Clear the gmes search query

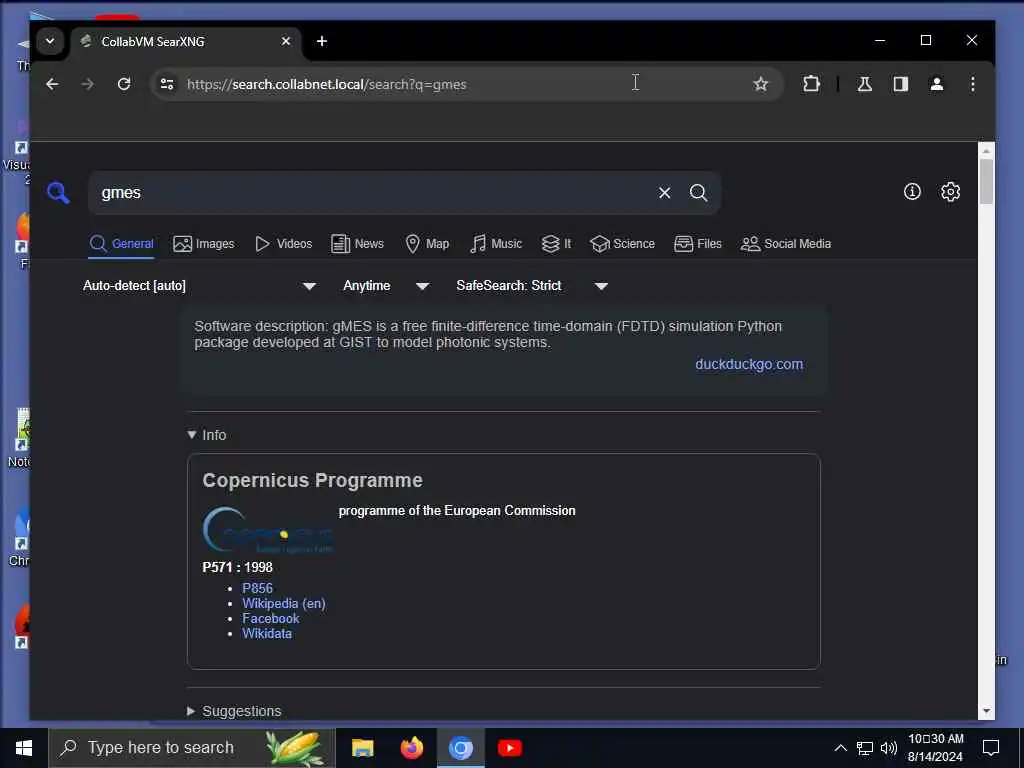pos(664,193)
